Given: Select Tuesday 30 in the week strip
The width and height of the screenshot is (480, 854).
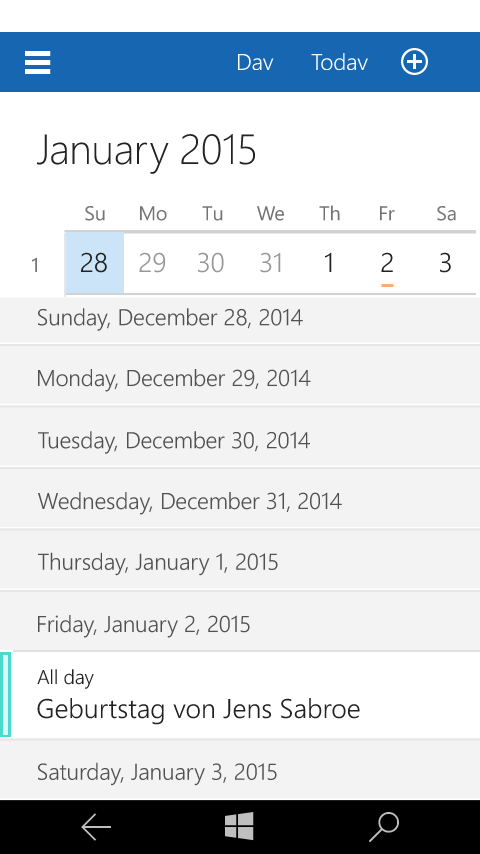Looking at the screenshot, I should pyautogui.click(x=211, y=263).
